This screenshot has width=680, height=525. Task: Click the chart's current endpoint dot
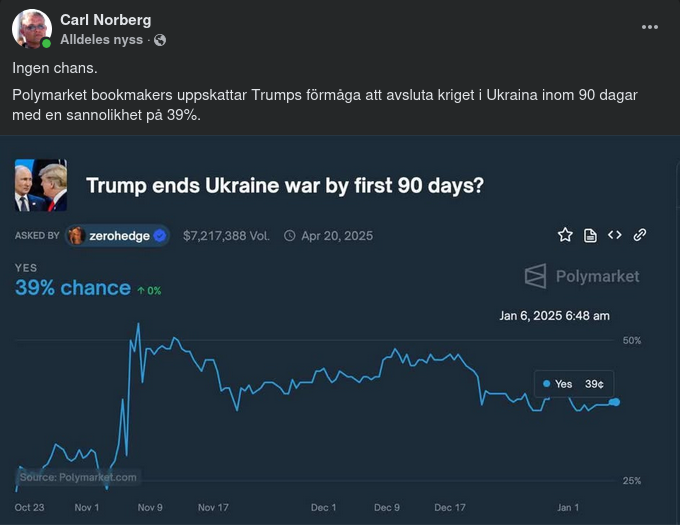(615, 402)
